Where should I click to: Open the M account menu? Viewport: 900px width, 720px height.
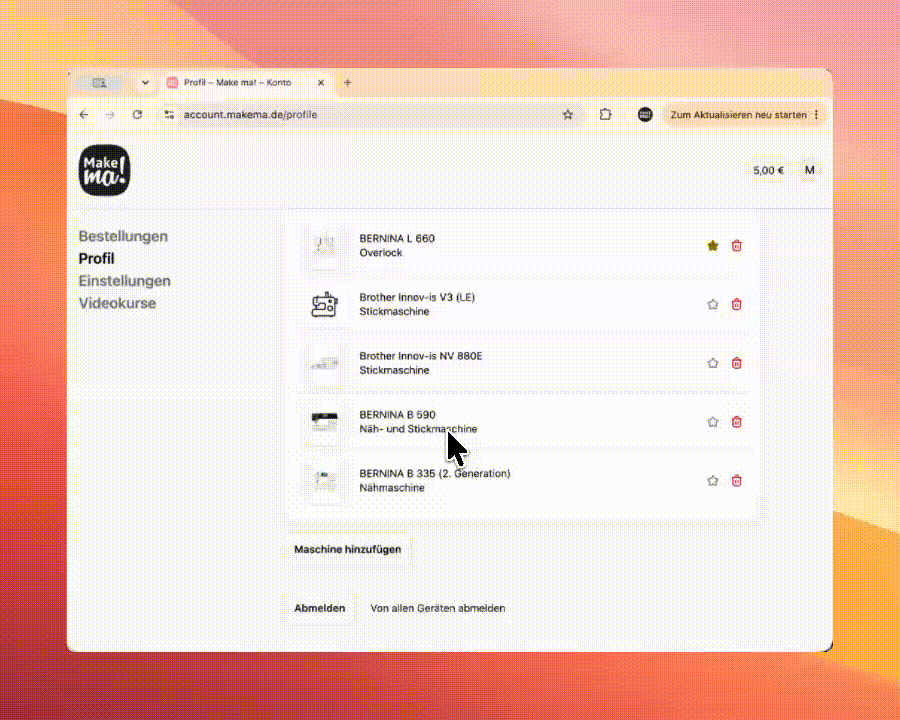[809, 170]
